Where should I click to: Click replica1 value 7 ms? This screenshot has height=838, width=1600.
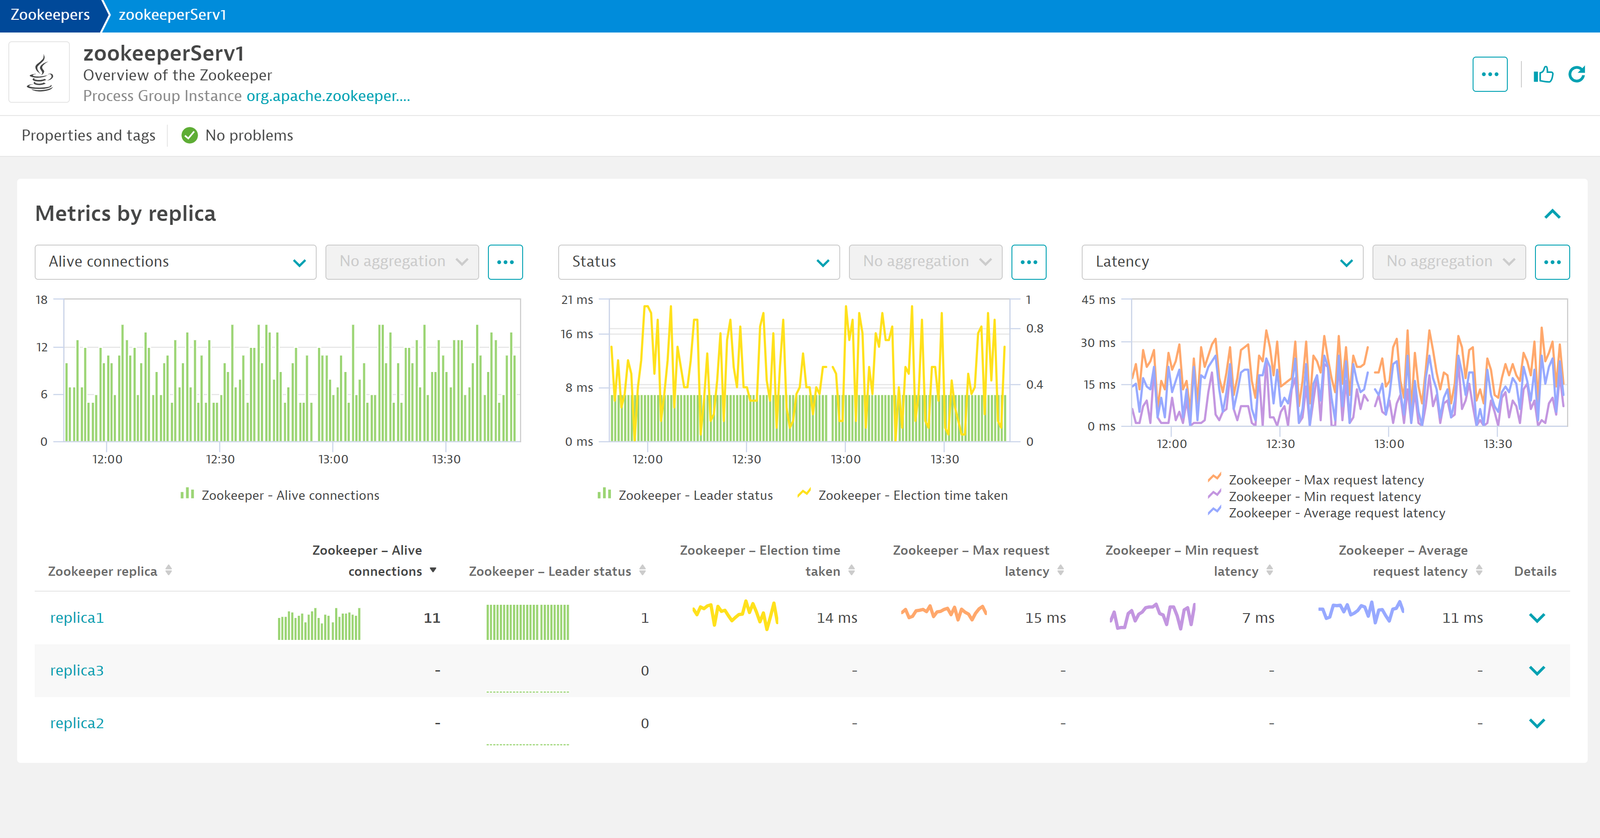click(1258, 618)
